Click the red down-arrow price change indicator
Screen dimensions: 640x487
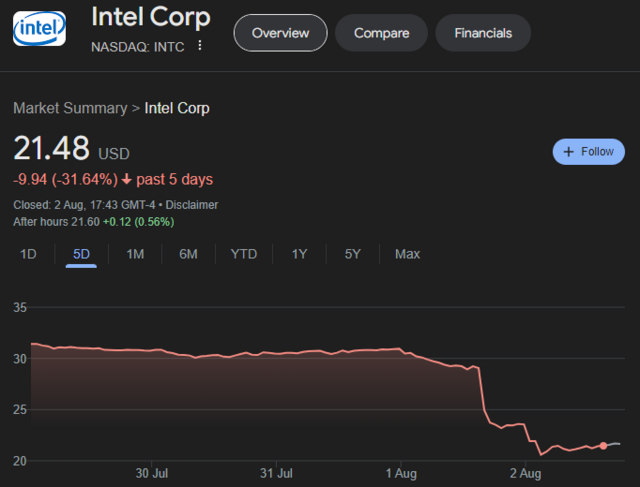click(126, 180)
